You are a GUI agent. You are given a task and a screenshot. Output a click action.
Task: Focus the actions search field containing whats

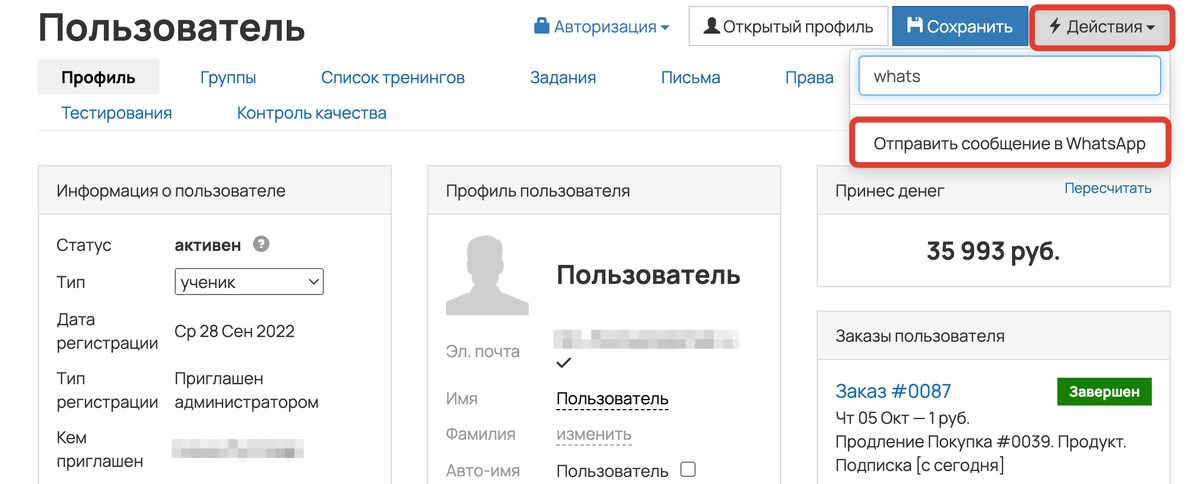coord(1009,76)
